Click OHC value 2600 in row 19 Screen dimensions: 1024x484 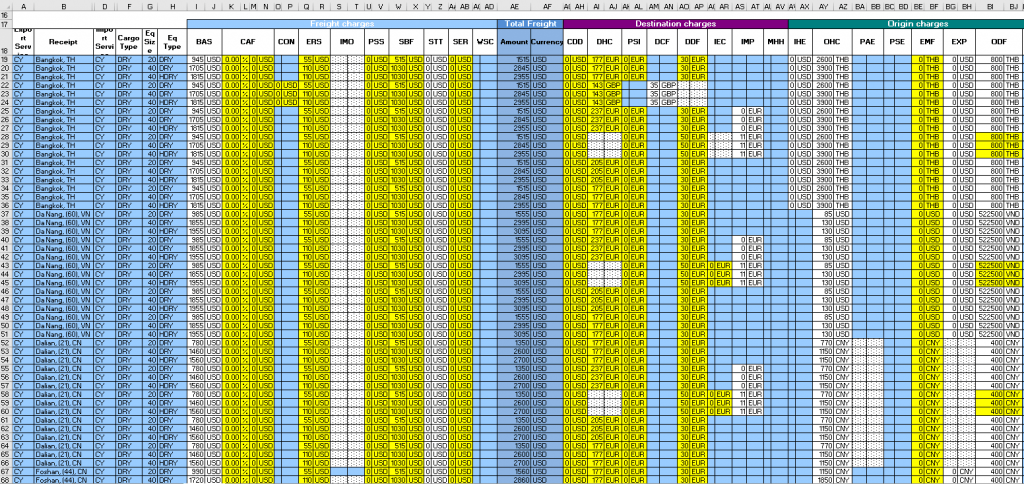click(823, 59)
